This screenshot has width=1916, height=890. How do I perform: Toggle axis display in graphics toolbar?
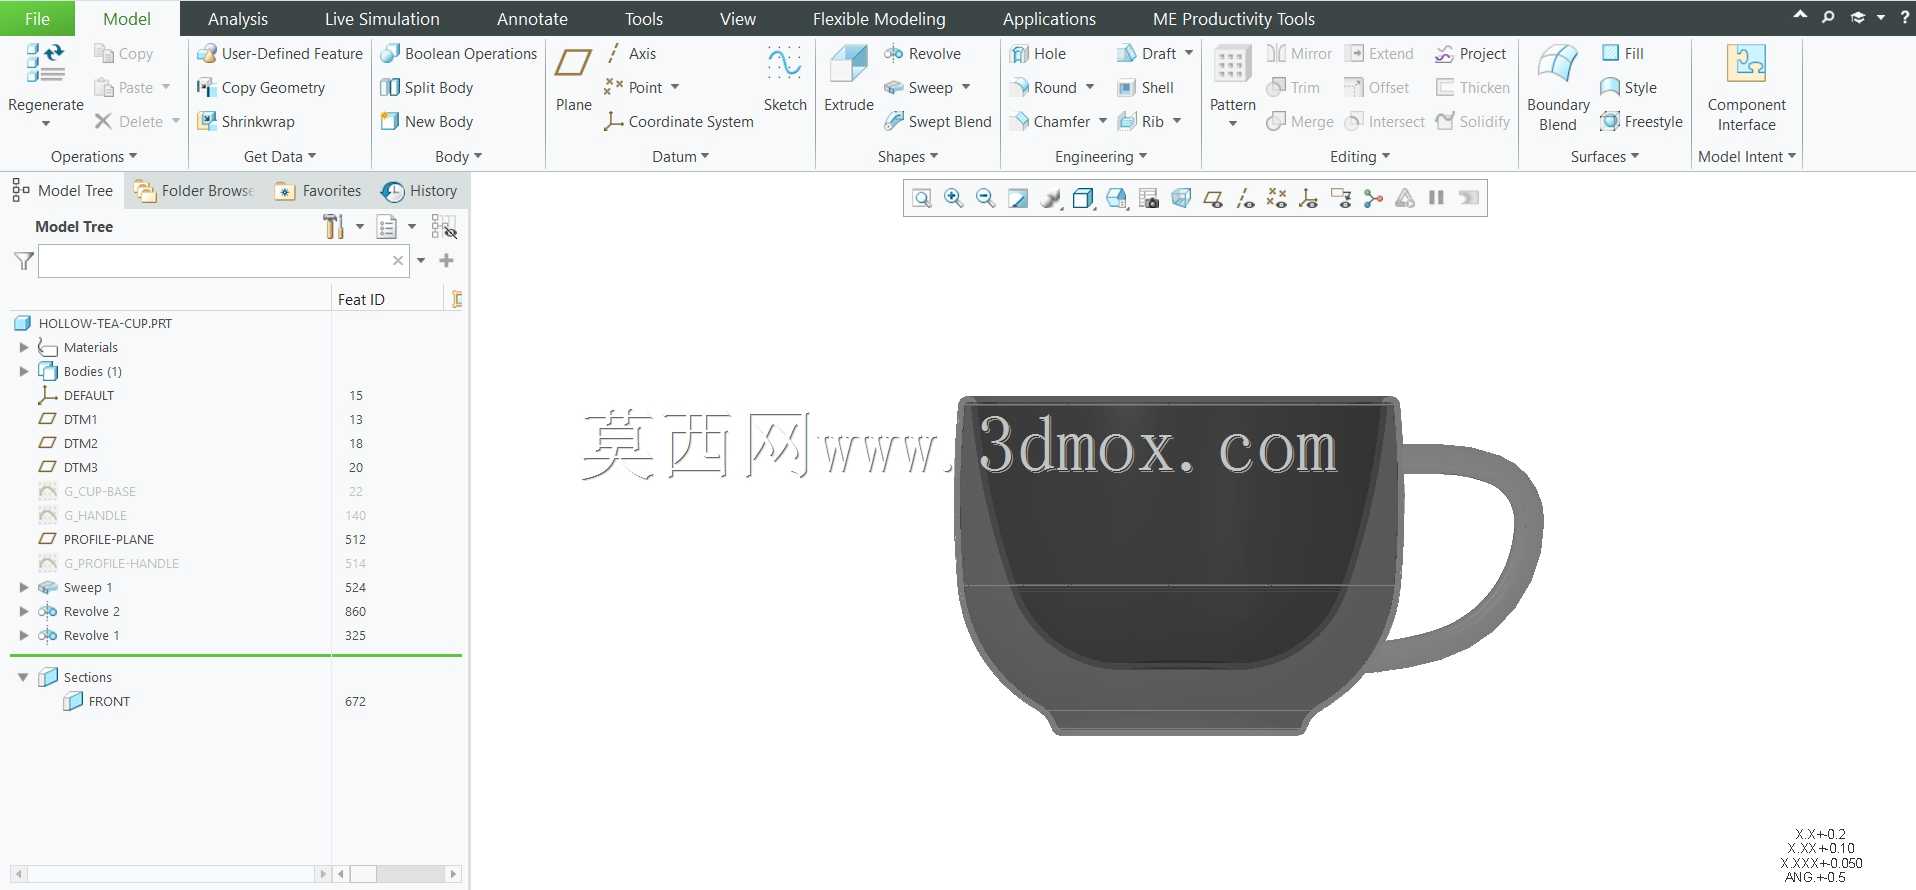(1245, 198)
